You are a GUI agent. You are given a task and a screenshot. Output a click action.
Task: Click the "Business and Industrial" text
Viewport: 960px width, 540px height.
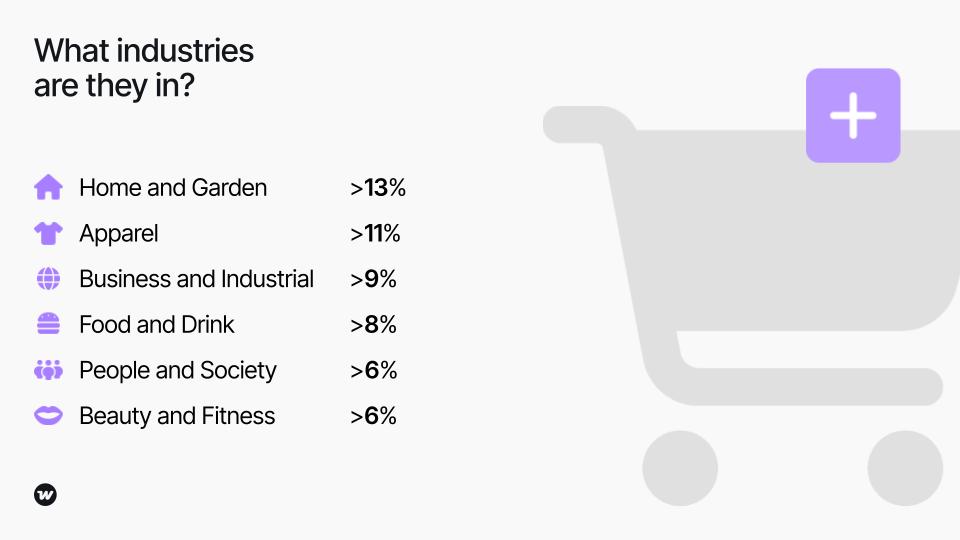tap(196, 279)
